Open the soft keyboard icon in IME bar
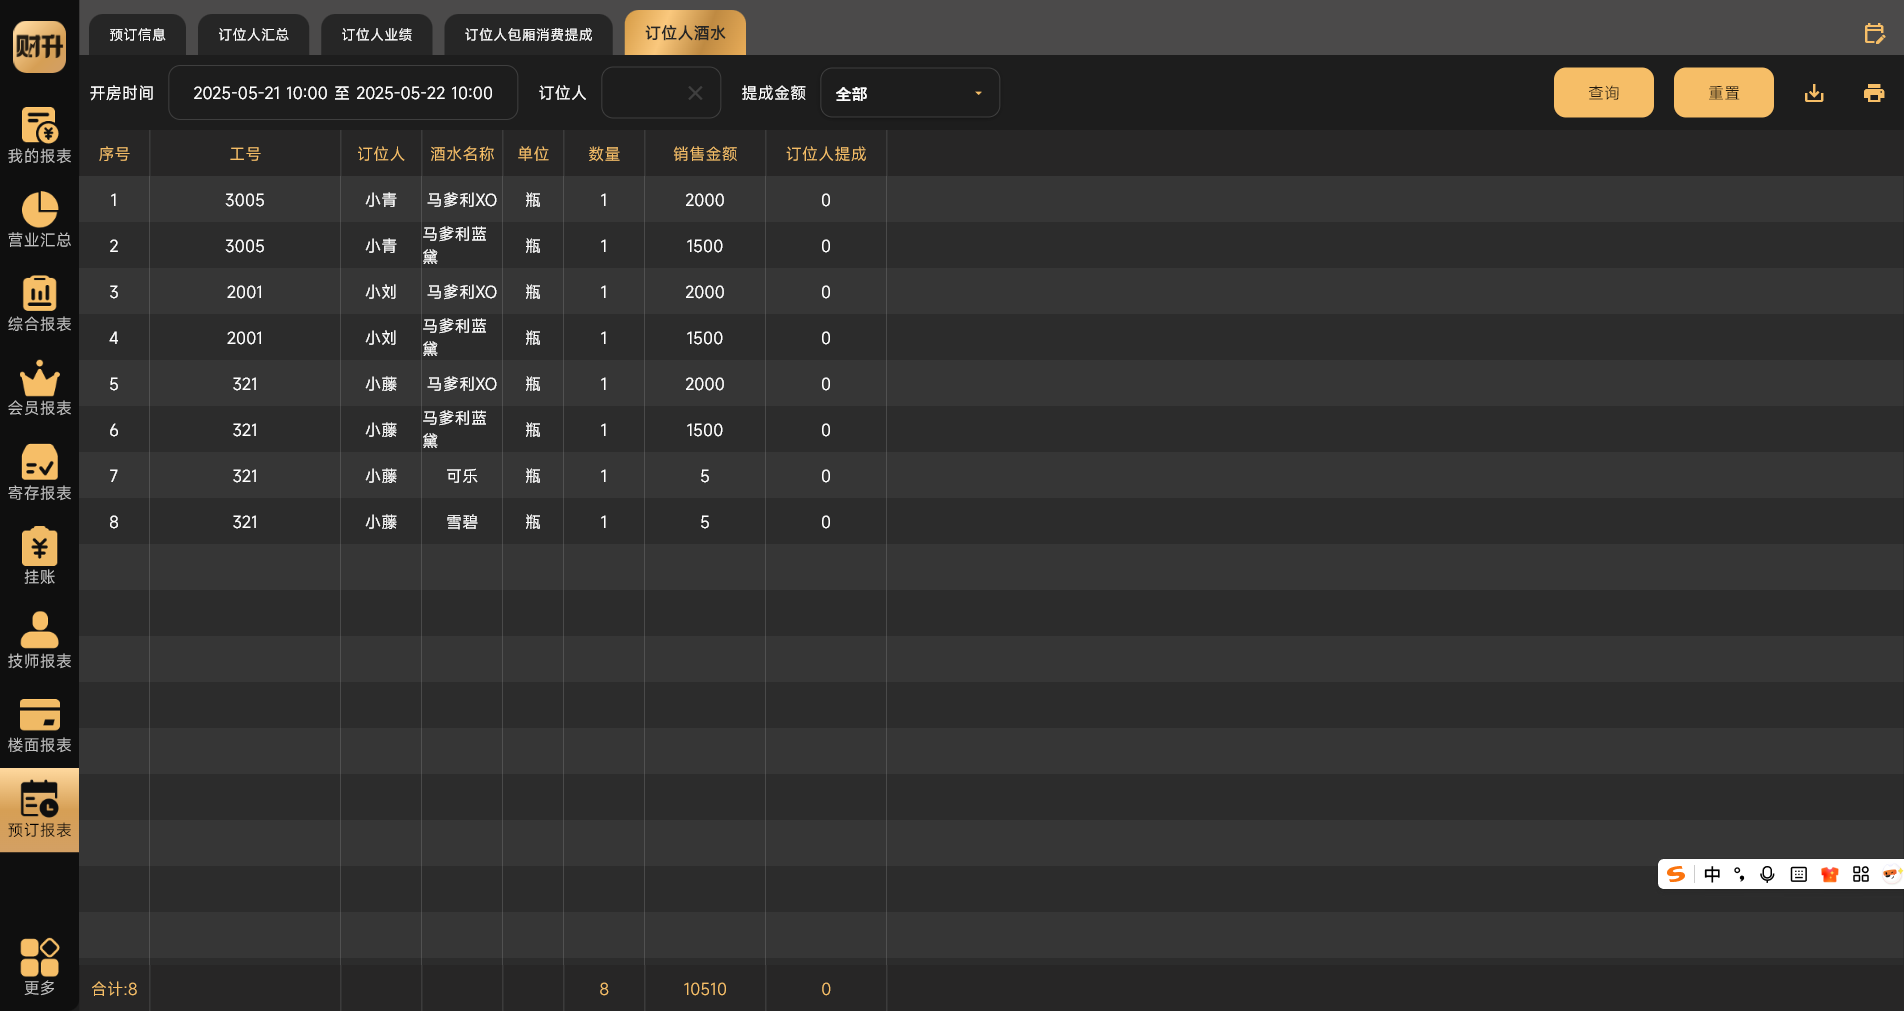 [1799, 874]
